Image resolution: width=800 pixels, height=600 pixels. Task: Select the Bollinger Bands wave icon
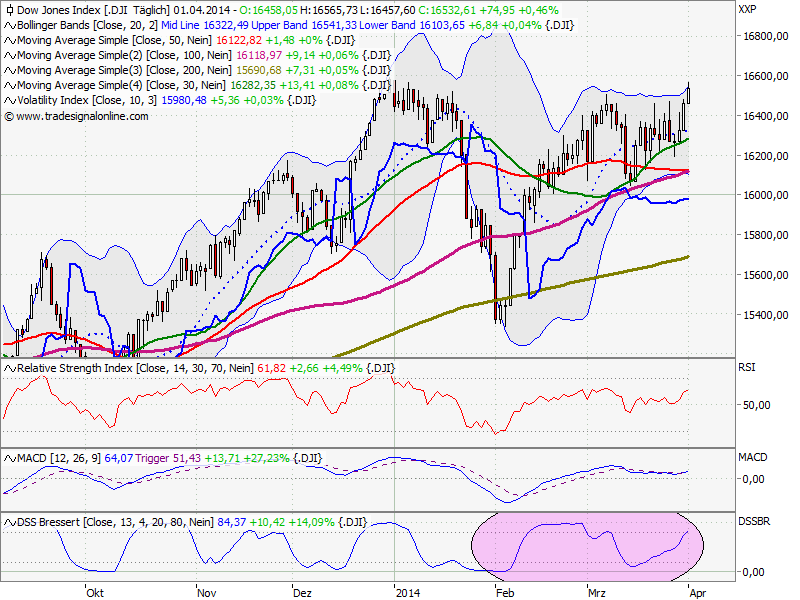9,25
